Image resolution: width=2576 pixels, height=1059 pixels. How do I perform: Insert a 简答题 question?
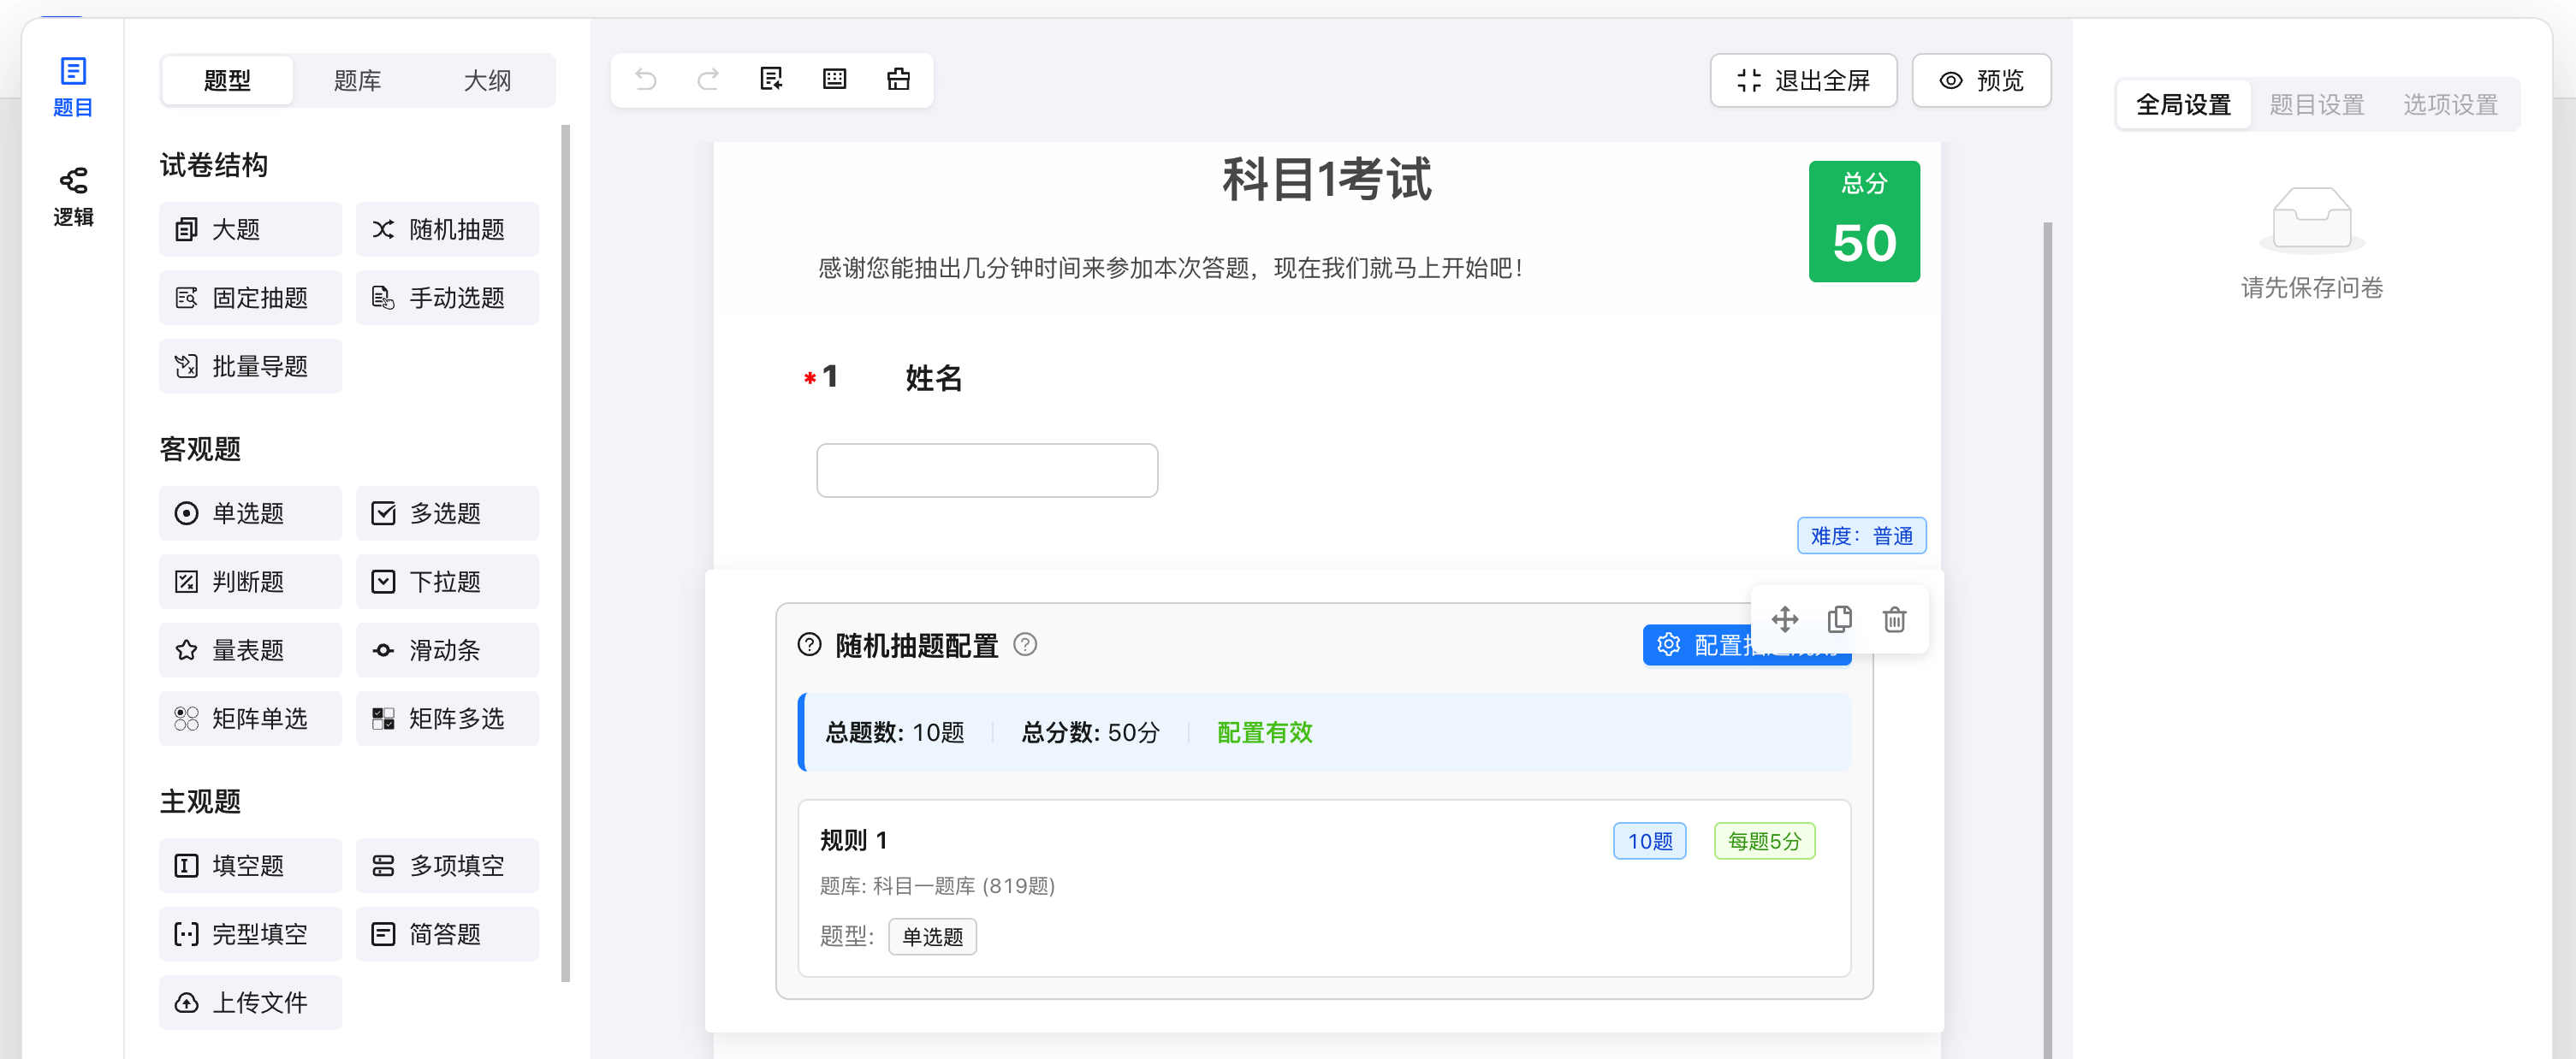tap(447, 934)
